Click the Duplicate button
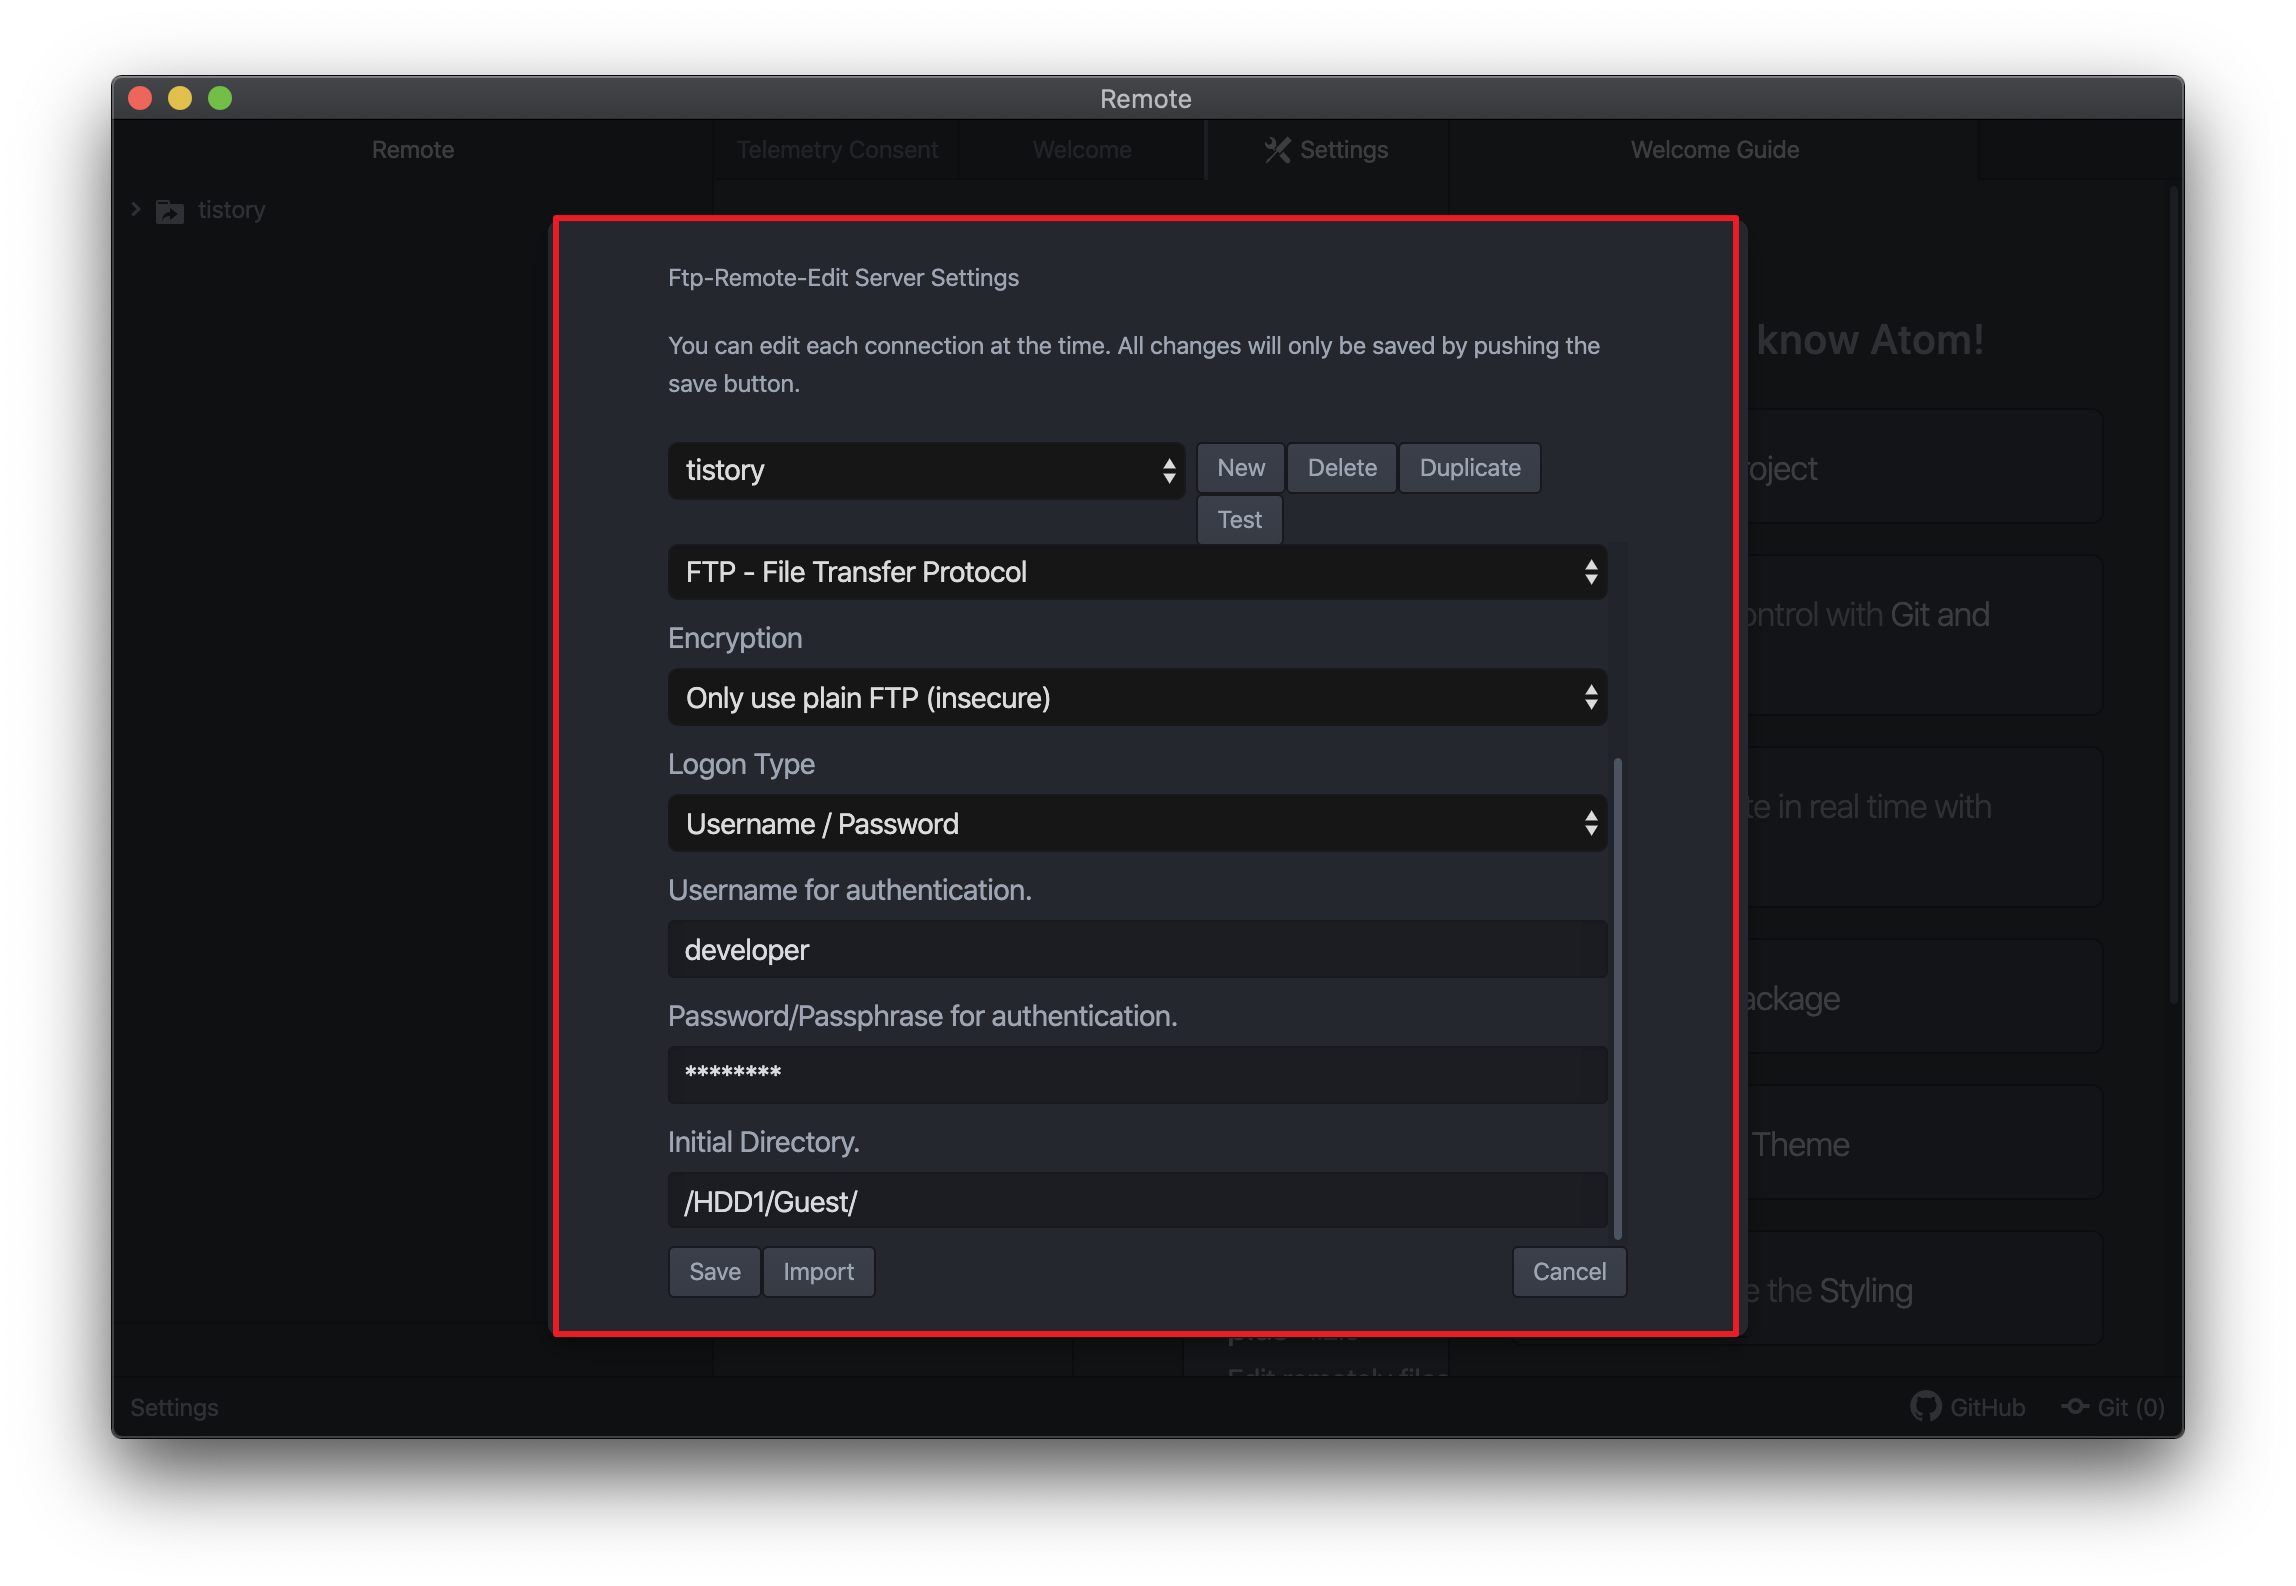Viewport: 2296px width, 1586px height. tap(1469, 468)
